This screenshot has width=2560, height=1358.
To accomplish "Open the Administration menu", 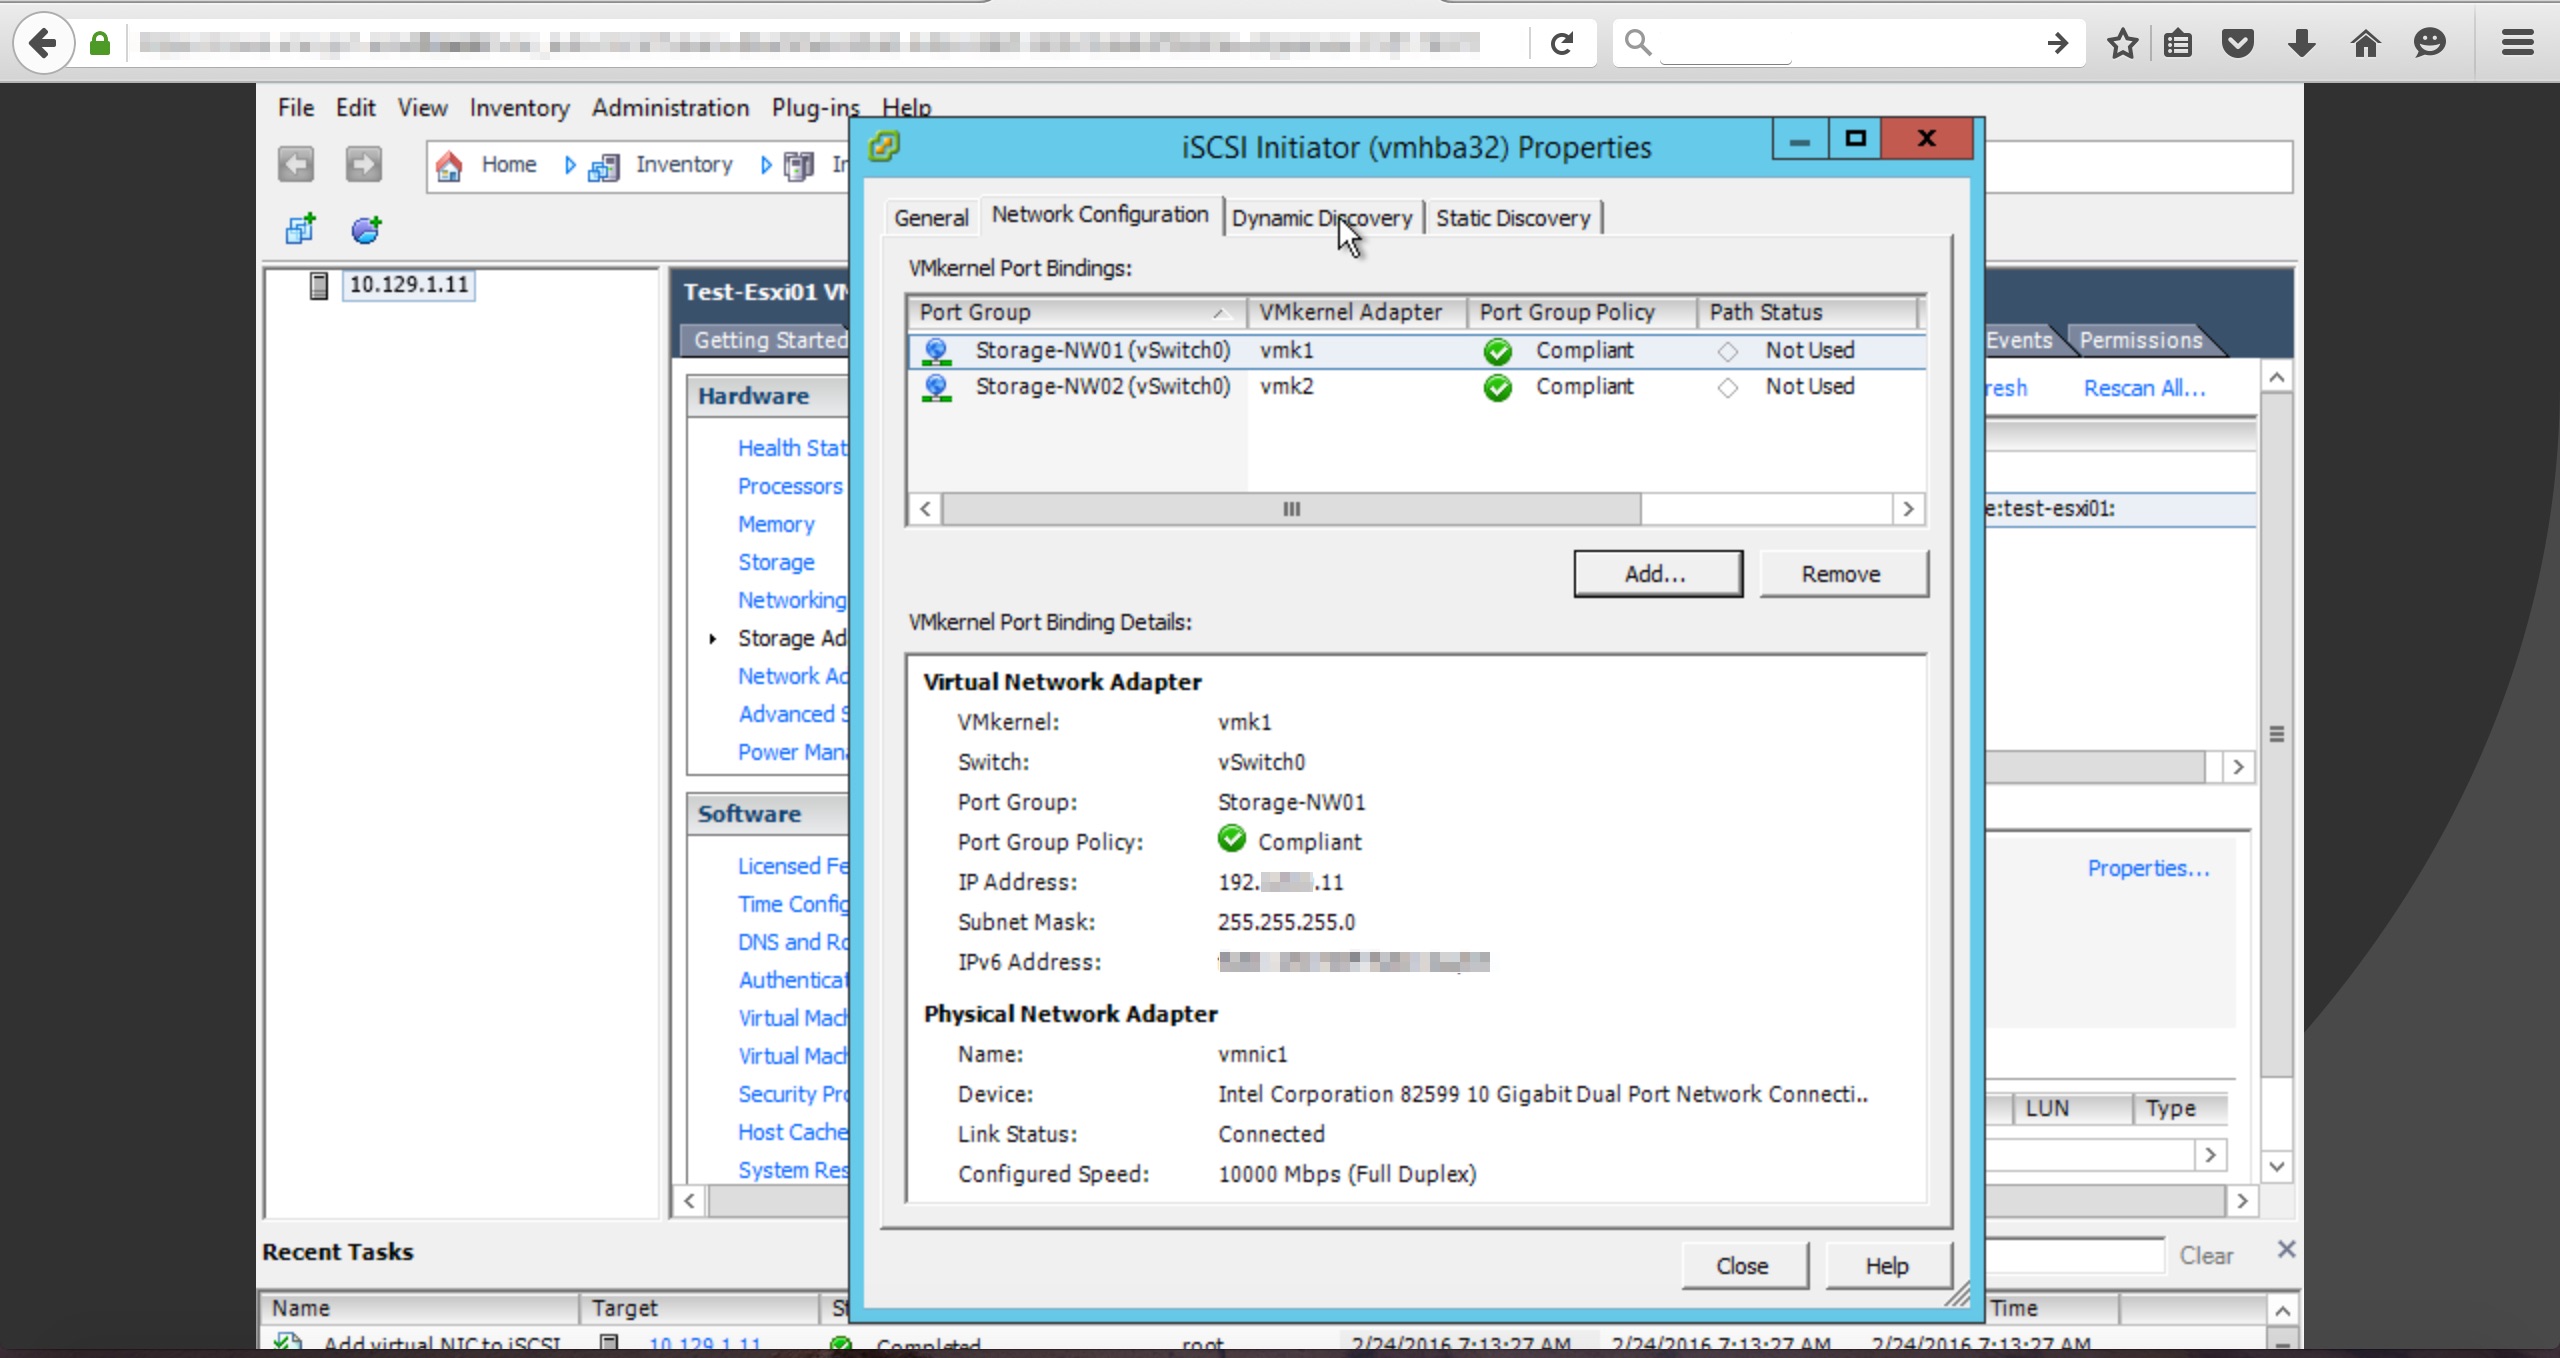I will pos(670,108).
